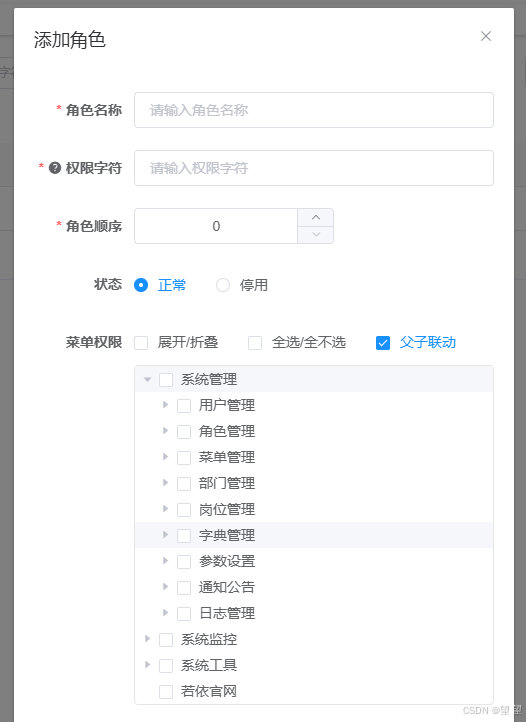Click the 系统监控 tree label

tap(209, 639)
